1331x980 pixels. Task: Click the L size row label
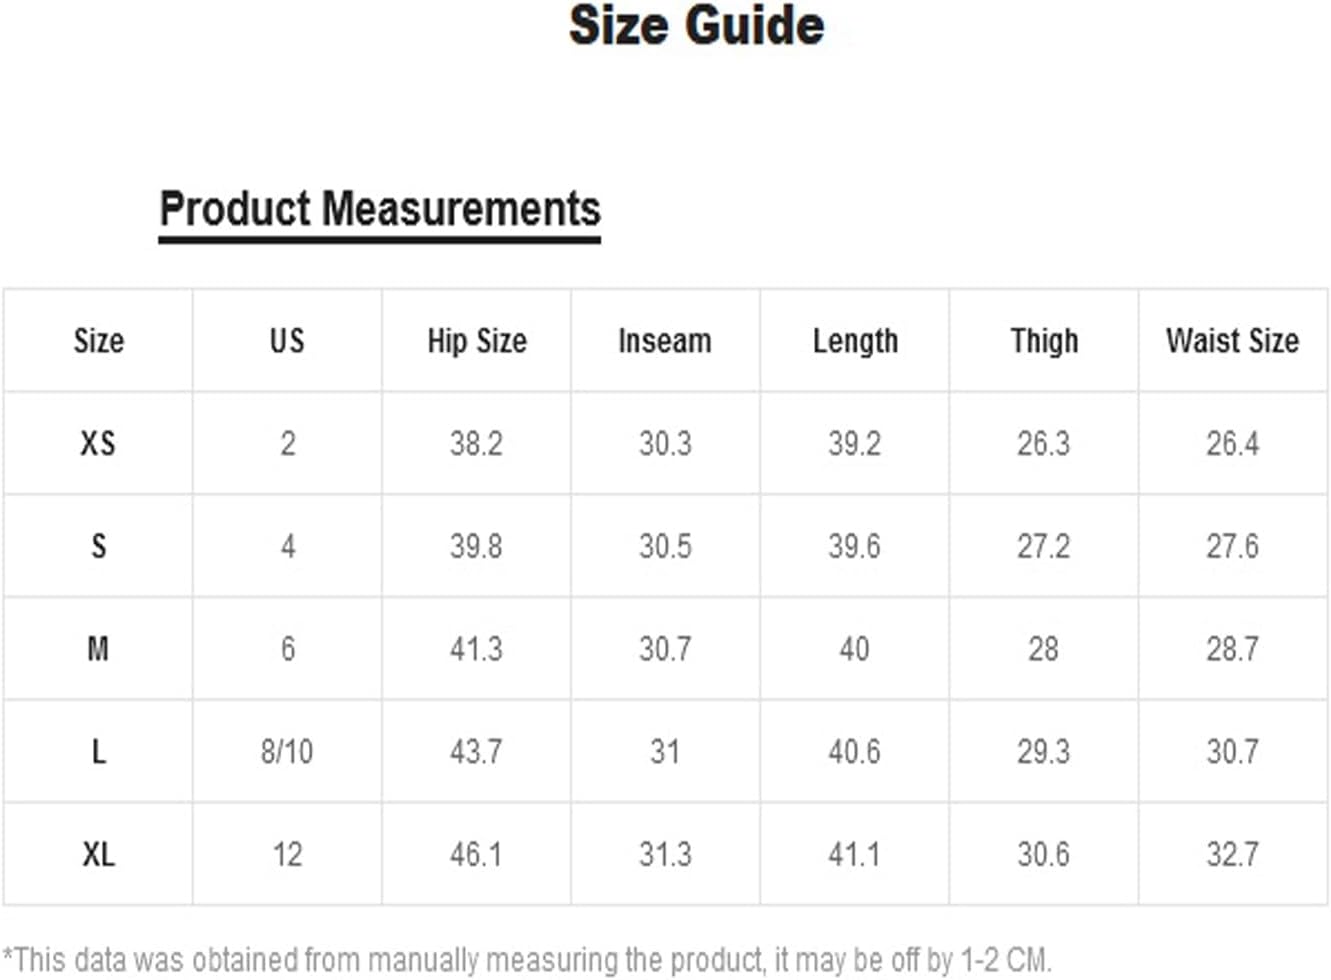[98, 751]
